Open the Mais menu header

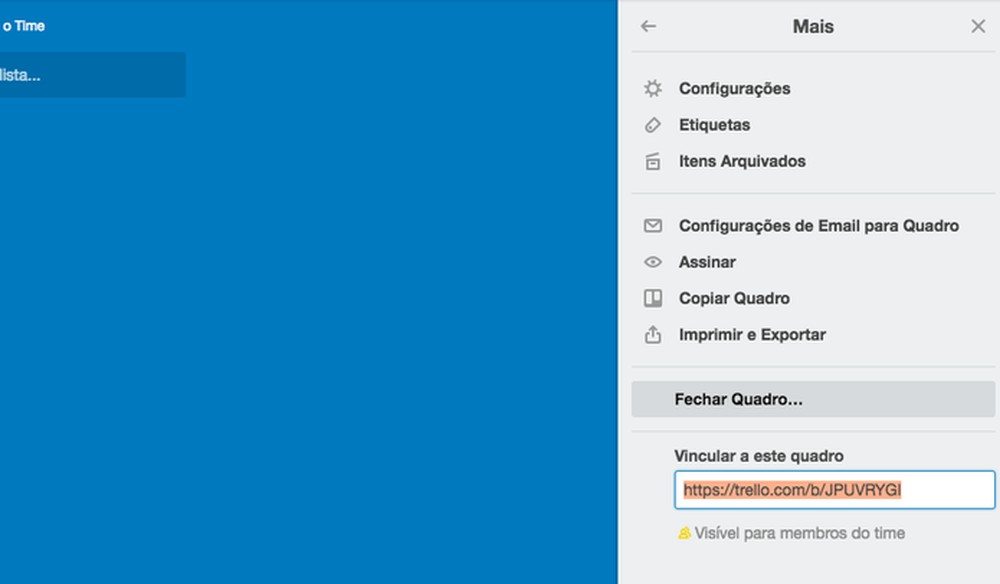tap(812, 27)
